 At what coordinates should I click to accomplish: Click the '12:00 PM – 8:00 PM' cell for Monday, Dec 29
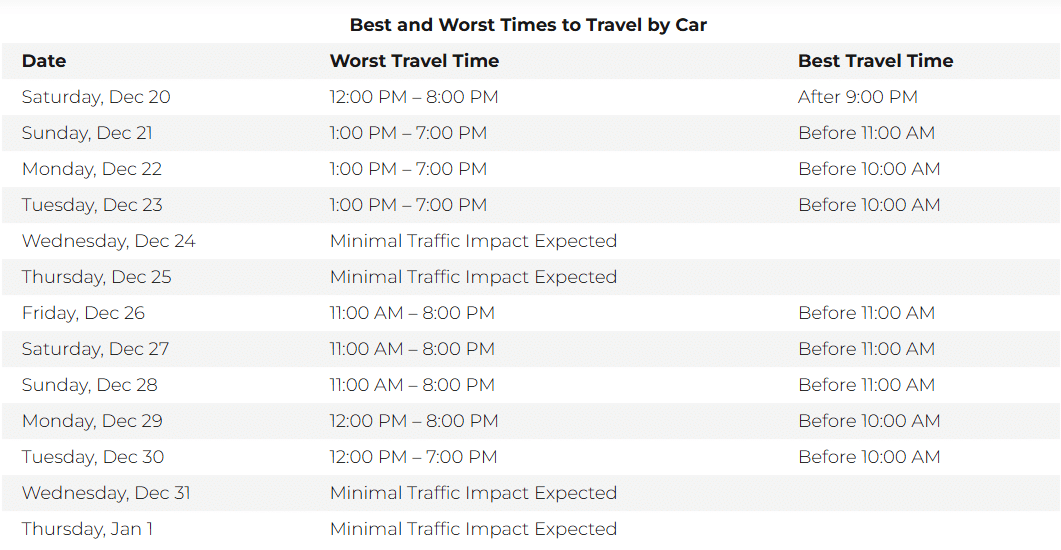[x=414, y=421]
